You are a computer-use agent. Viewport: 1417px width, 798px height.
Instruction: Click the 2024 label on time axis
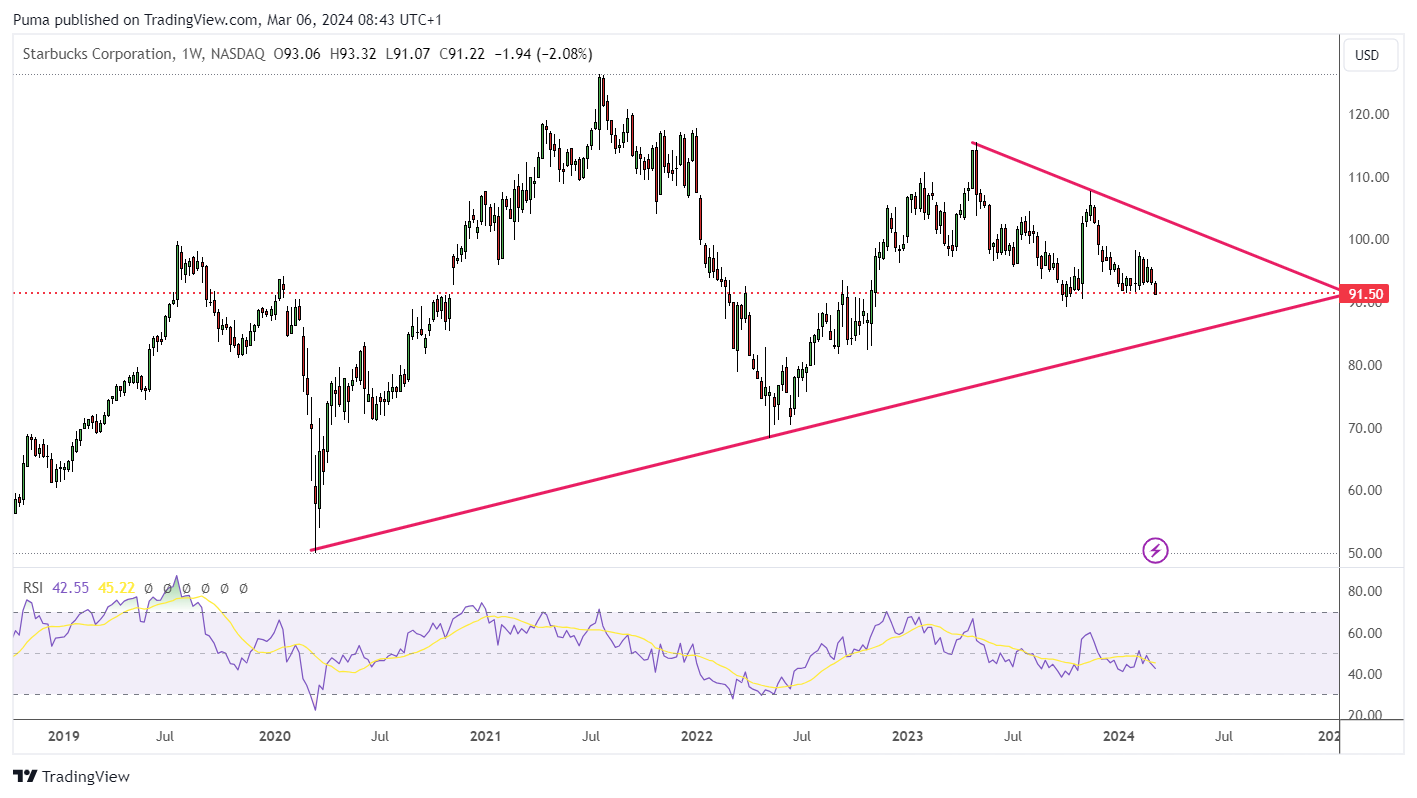pyautogui.click(x=1118, y=737)
